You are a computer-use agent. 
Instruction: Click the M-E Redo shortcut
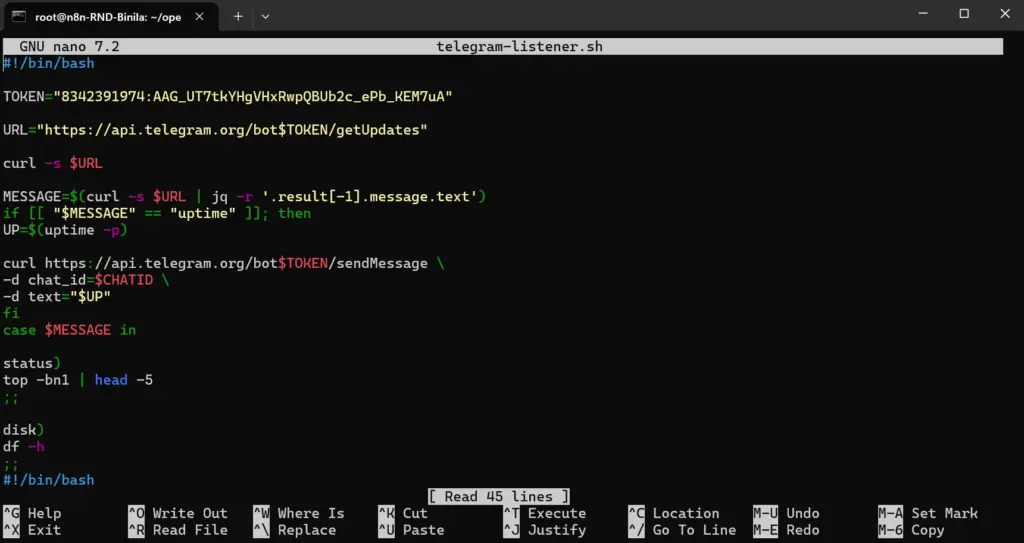pyautogui.click(x=786, y=530)
